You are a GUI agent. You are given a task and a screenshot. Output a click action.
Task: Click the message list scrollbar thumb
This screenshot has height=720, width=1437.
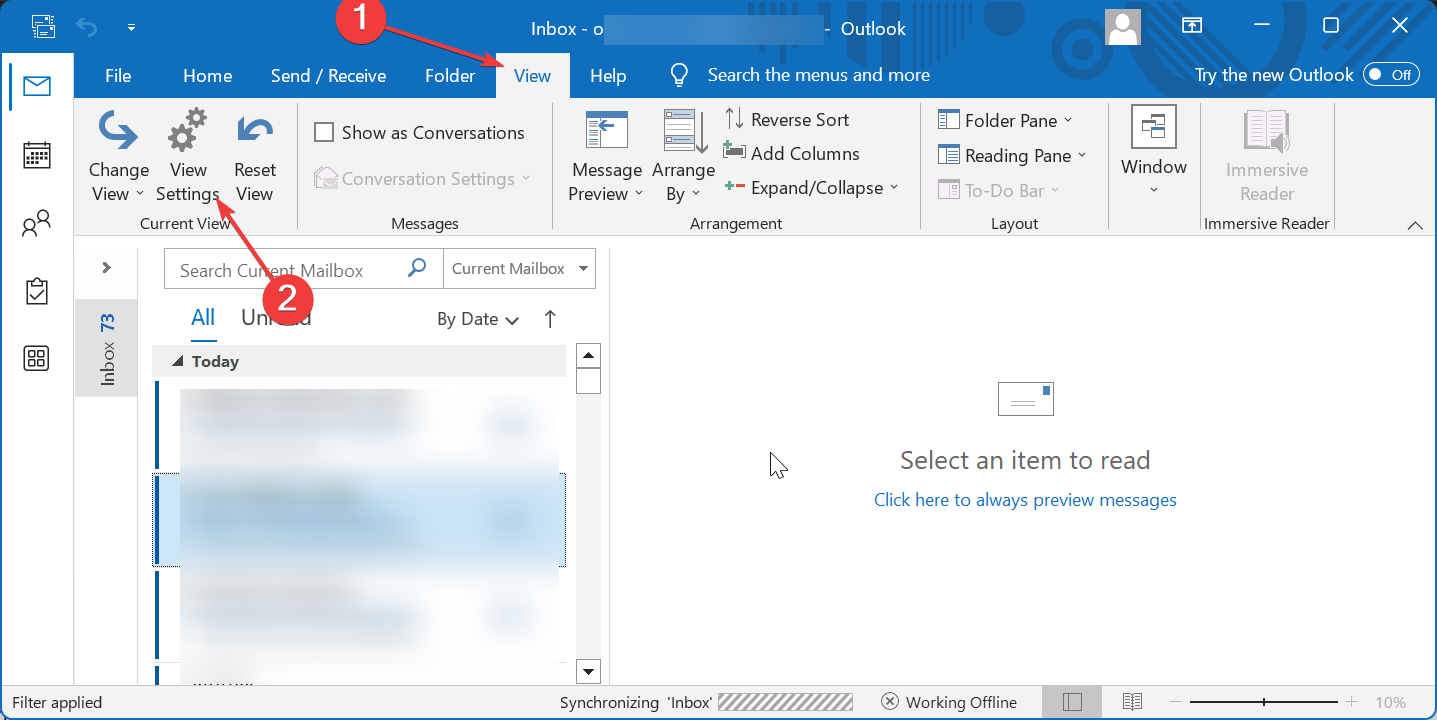pos(589,381)
